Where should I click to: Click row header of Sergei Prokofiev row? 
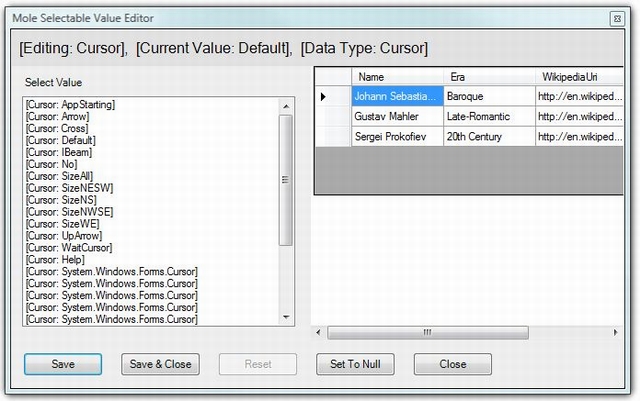333,136
